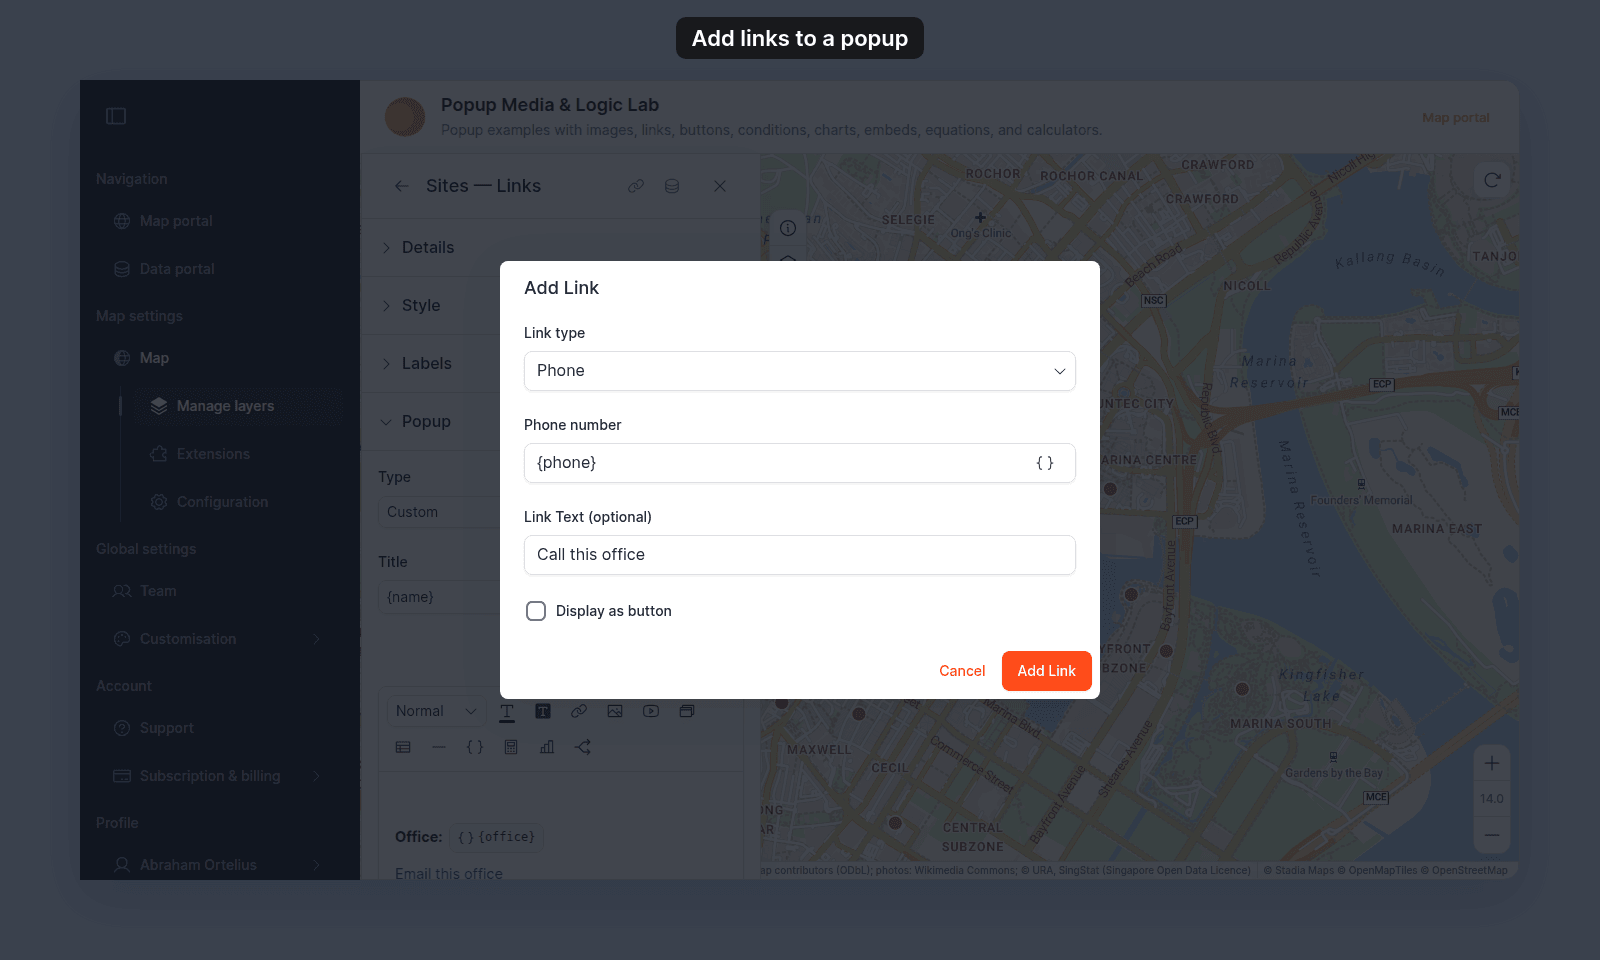Zoom in on the map
Screen dimensions: 1600x960
tap(1492, 763)
